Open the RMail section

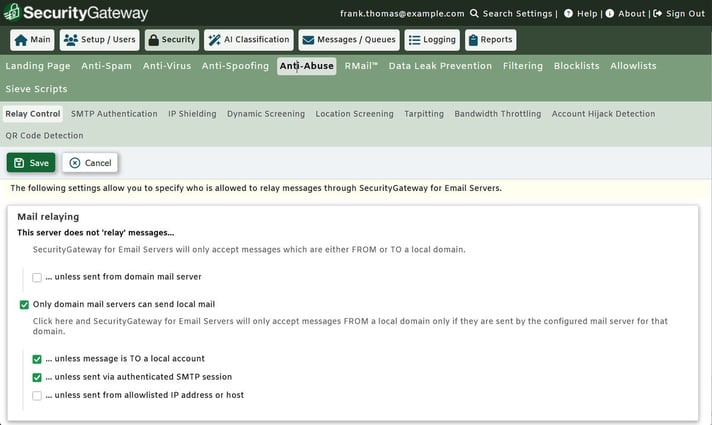(x=361, y=66)
